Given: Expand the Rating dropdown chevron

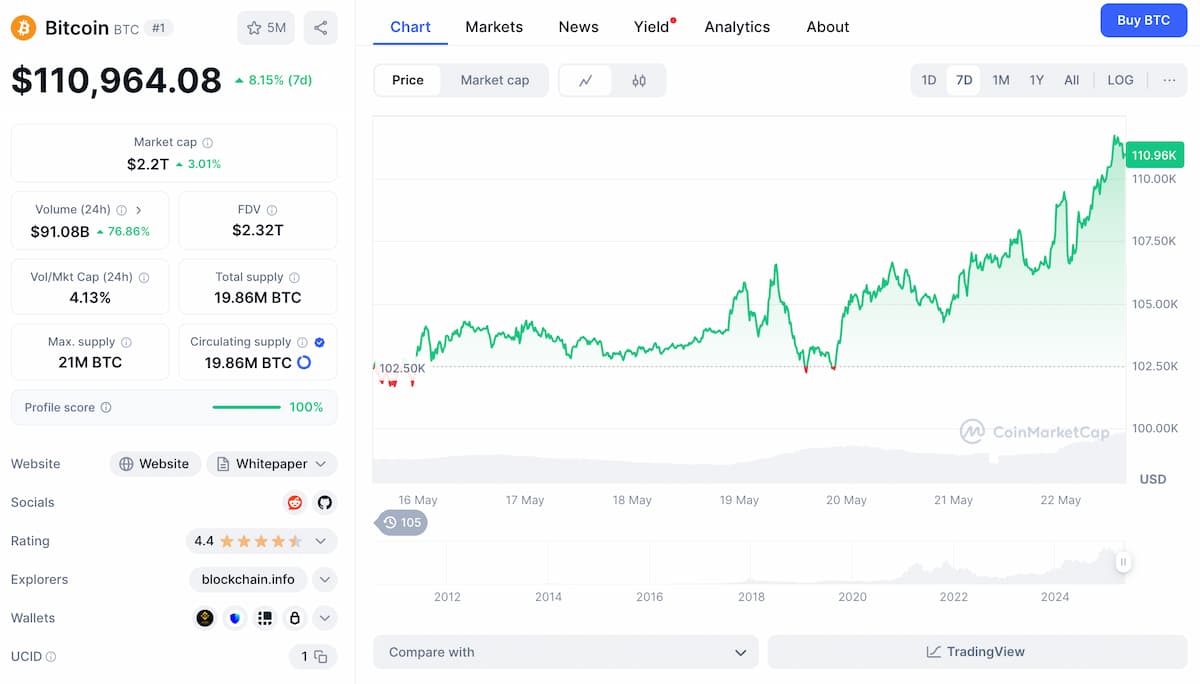Looking at the screenshot, I should (321, 541).
